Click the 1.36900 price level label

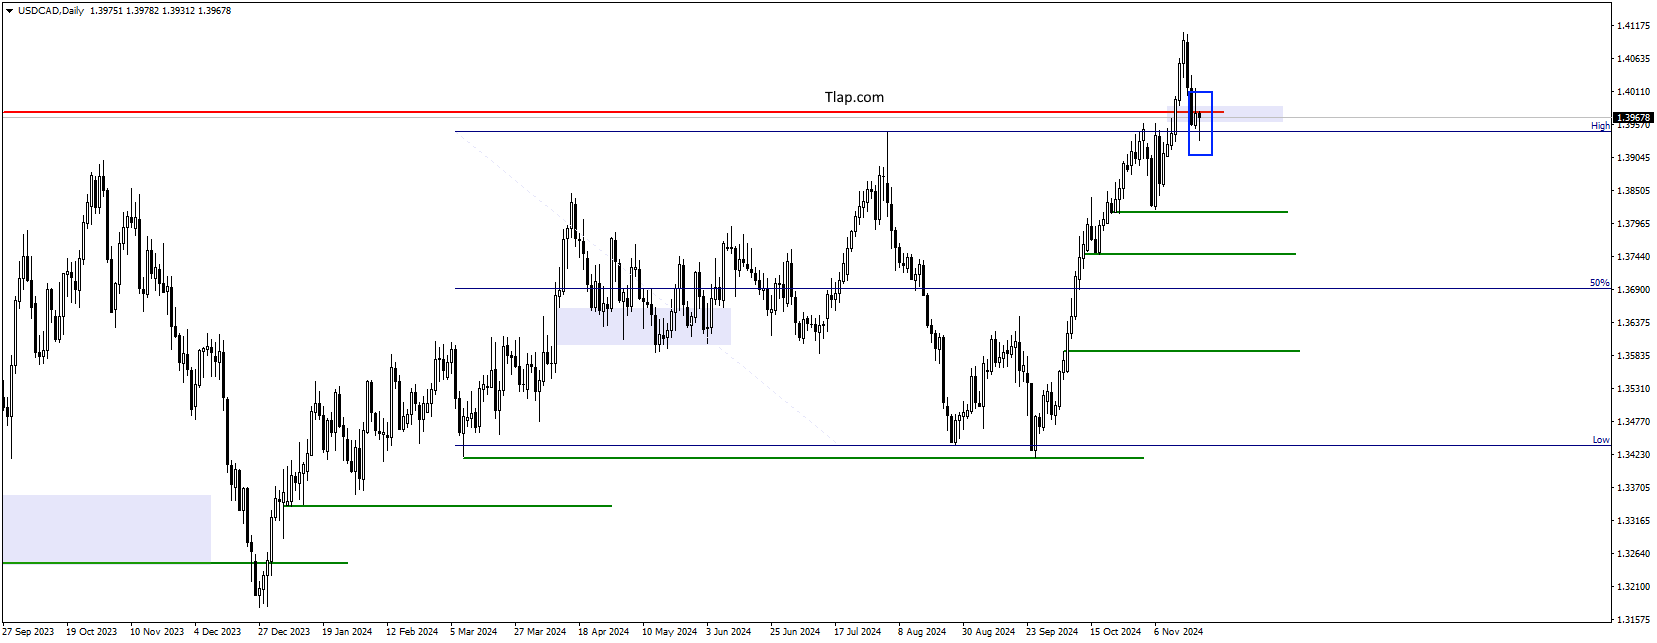(x=1633, y=290)
